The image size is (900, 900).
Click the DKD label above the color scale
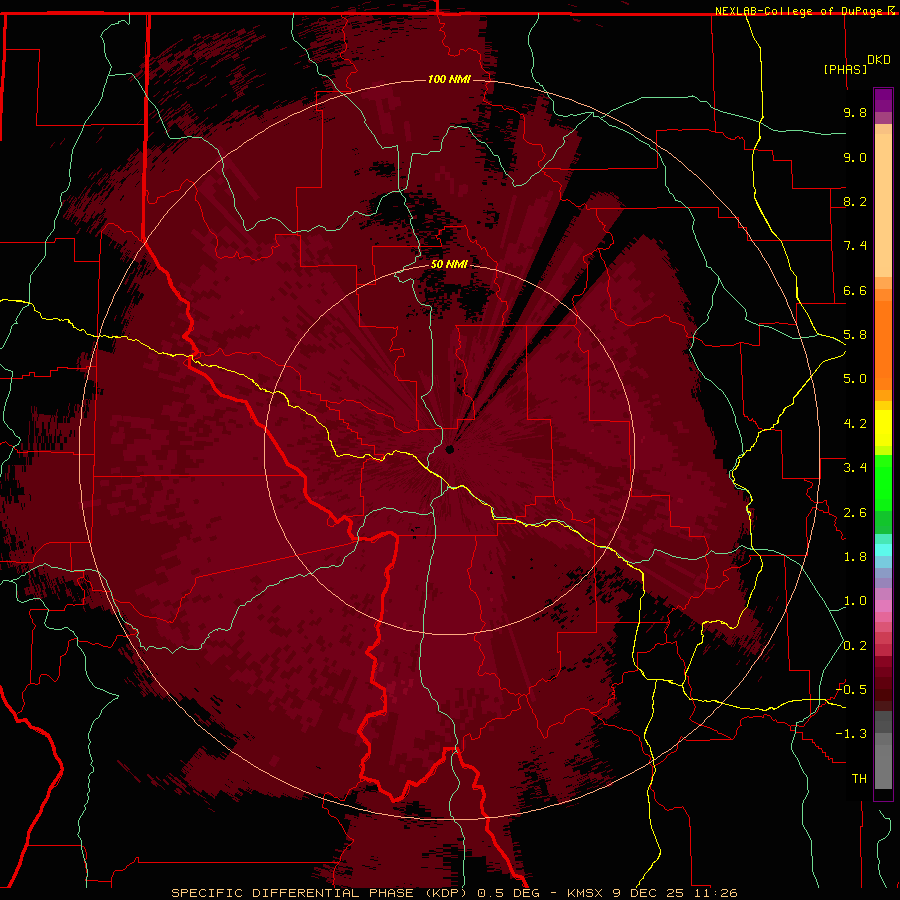pos(879,60)
